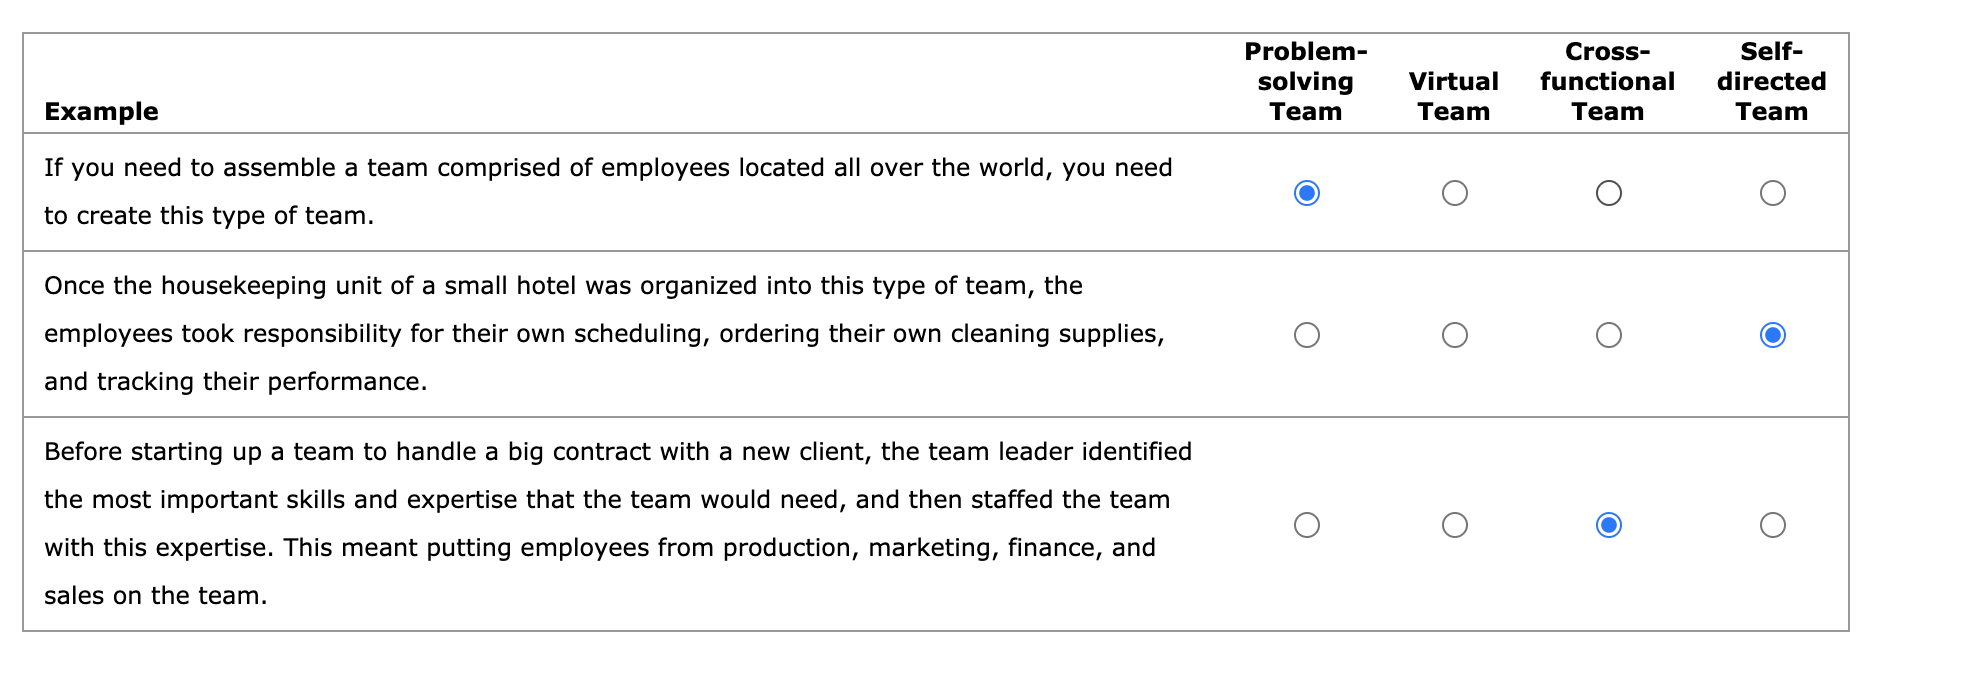The image size is (1974, 698).
Task: Select Cross-functional Team for the housekeeping example
Action: [1608, 335]
